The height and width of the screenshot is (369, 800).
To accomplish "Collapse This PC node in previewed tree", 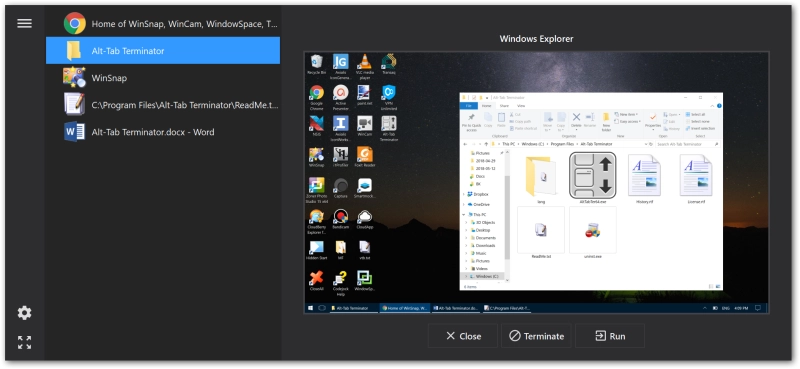I will (x=464, y=215).
